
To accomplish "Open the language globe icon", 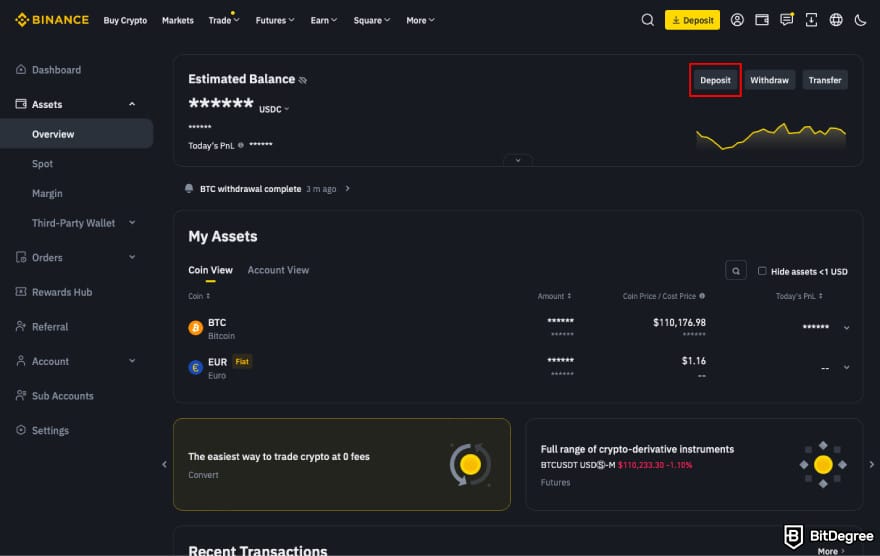I will coord(836,20).
